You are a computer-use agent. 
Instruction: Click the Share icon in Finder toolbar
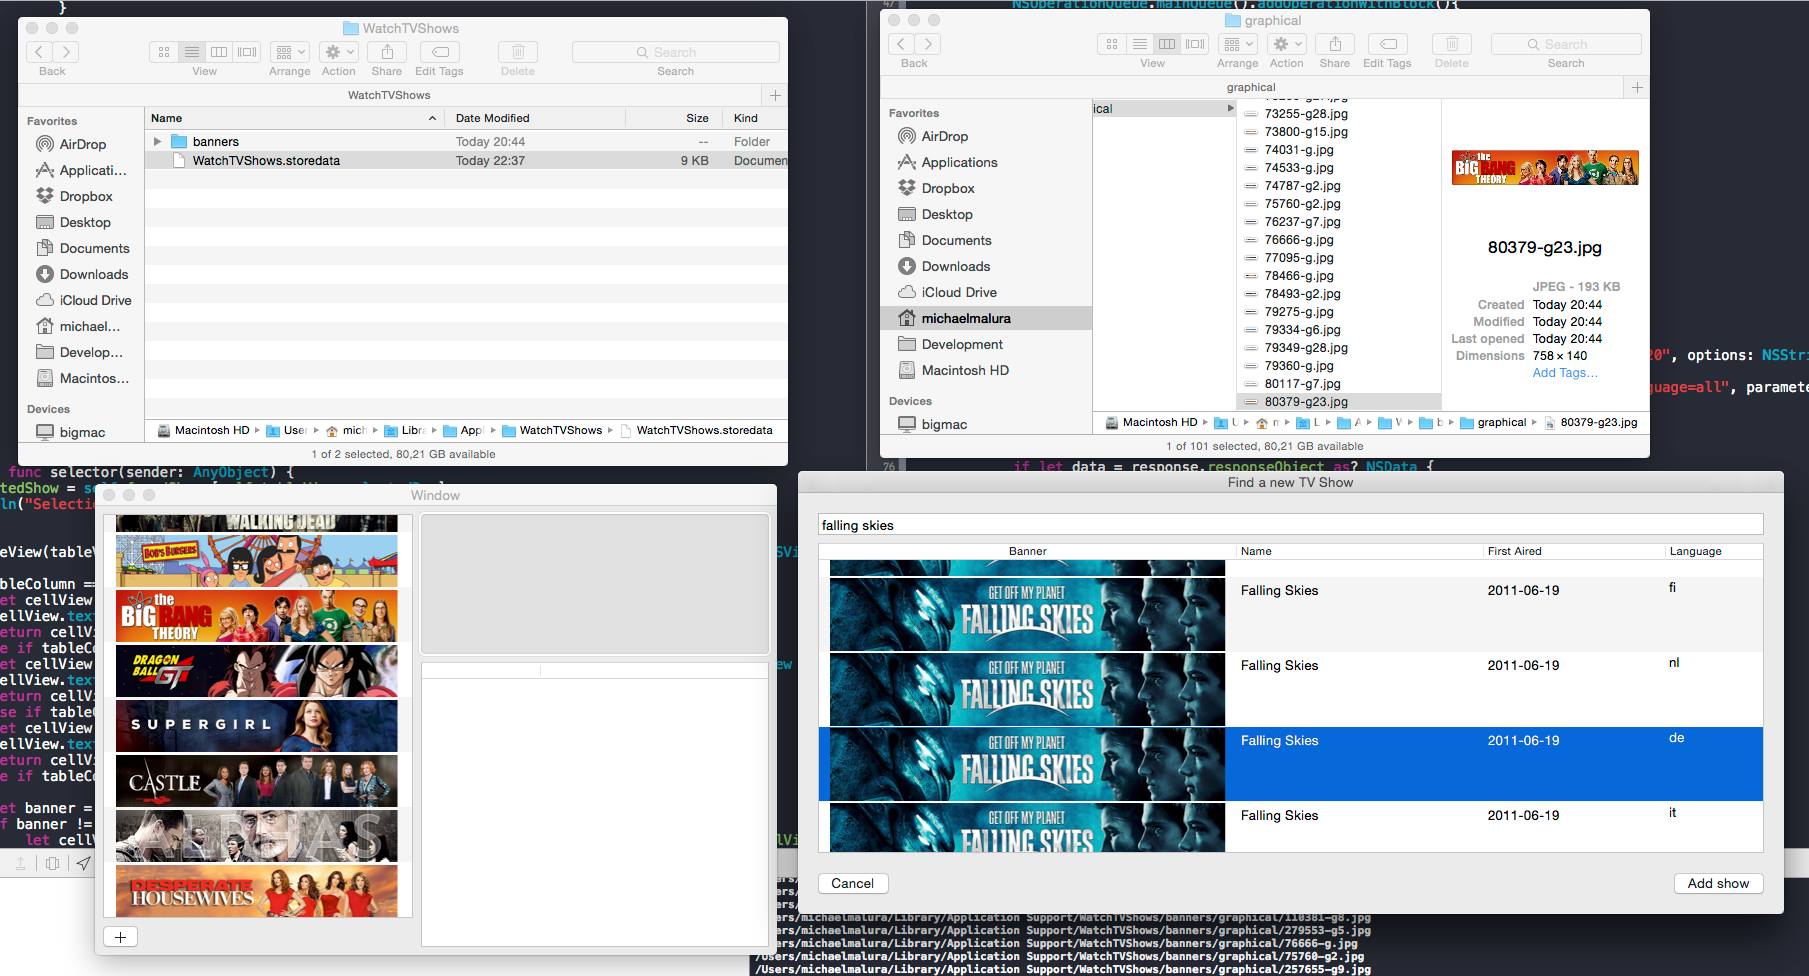click(386, 51)
